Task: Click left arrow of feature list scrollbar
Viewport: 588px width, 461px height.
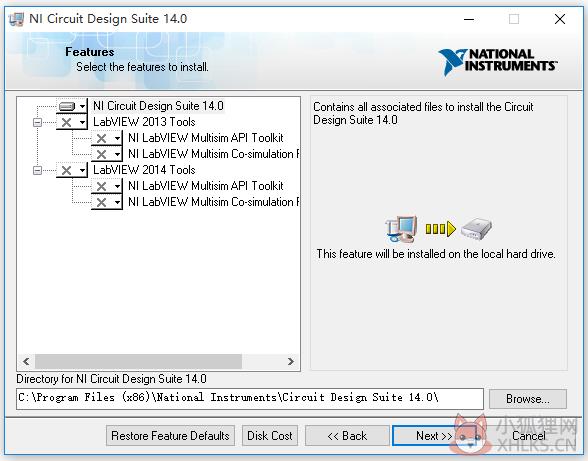Action: pyautogui.click(x=26, y=361)
